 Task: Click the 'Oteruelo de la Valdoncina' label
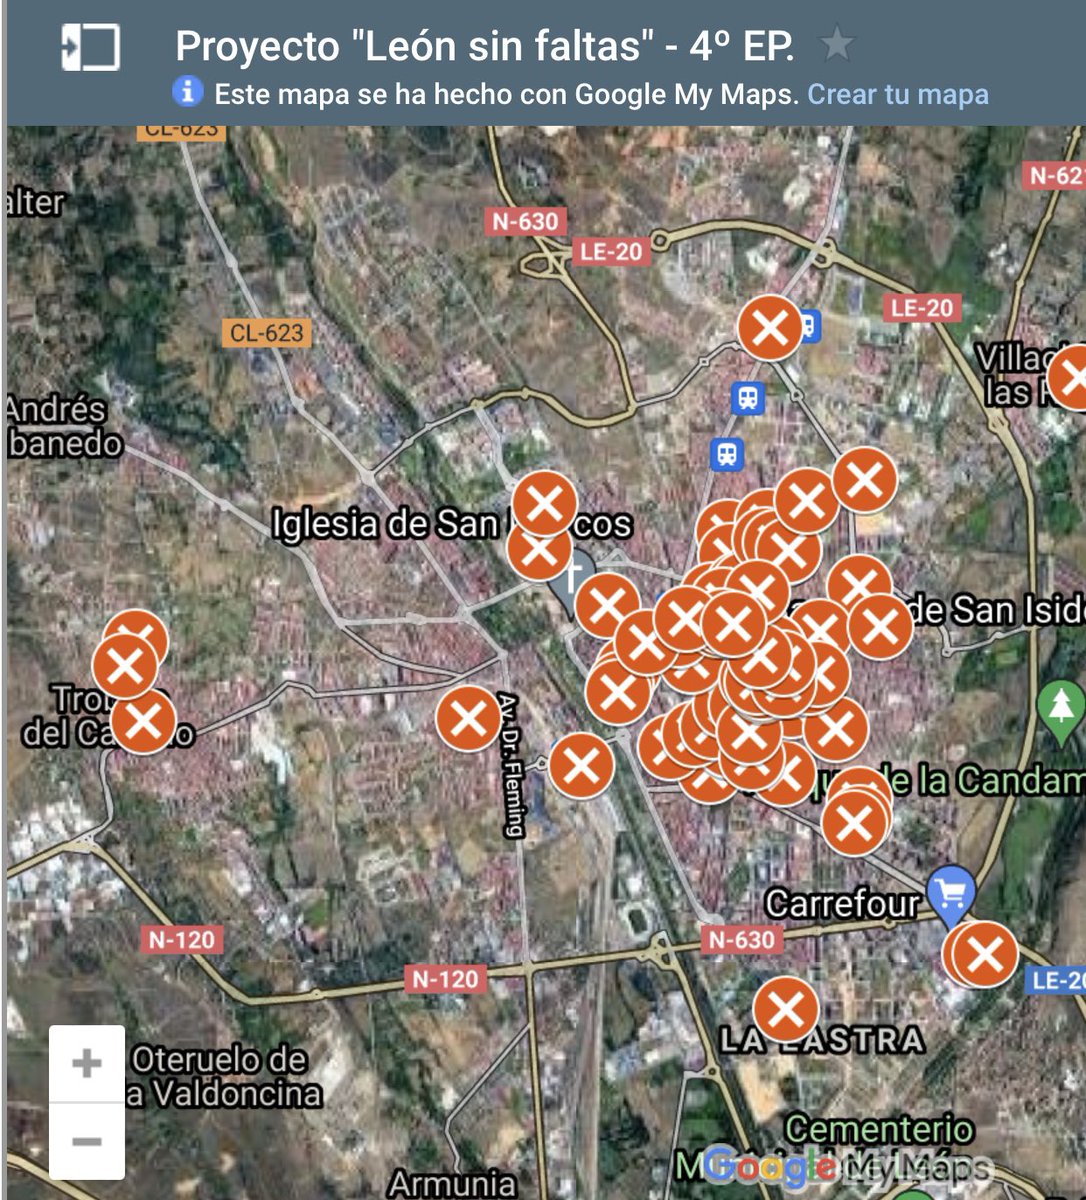222,1076
